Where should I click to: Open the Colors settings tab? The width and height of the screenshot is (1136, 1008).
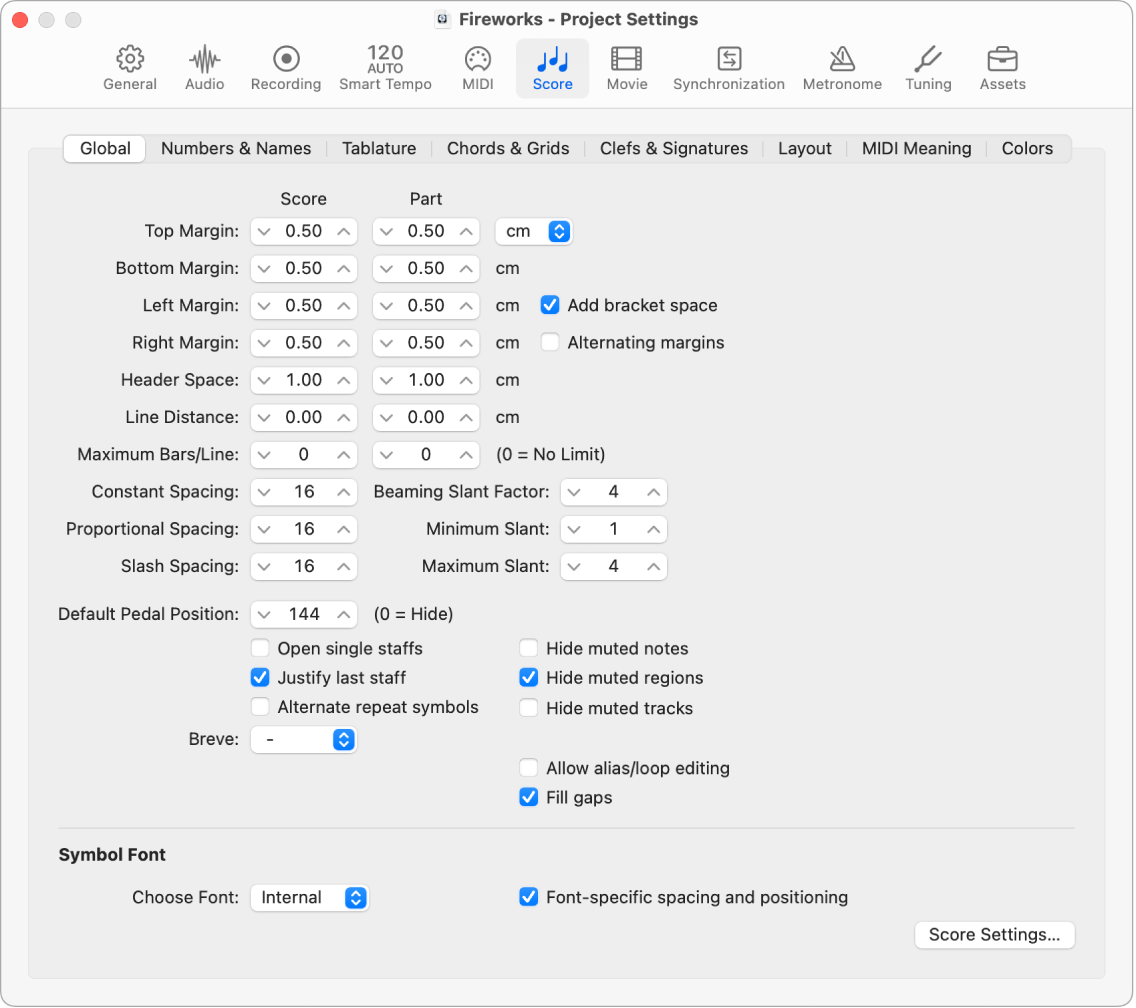(x=1027, y=148)
